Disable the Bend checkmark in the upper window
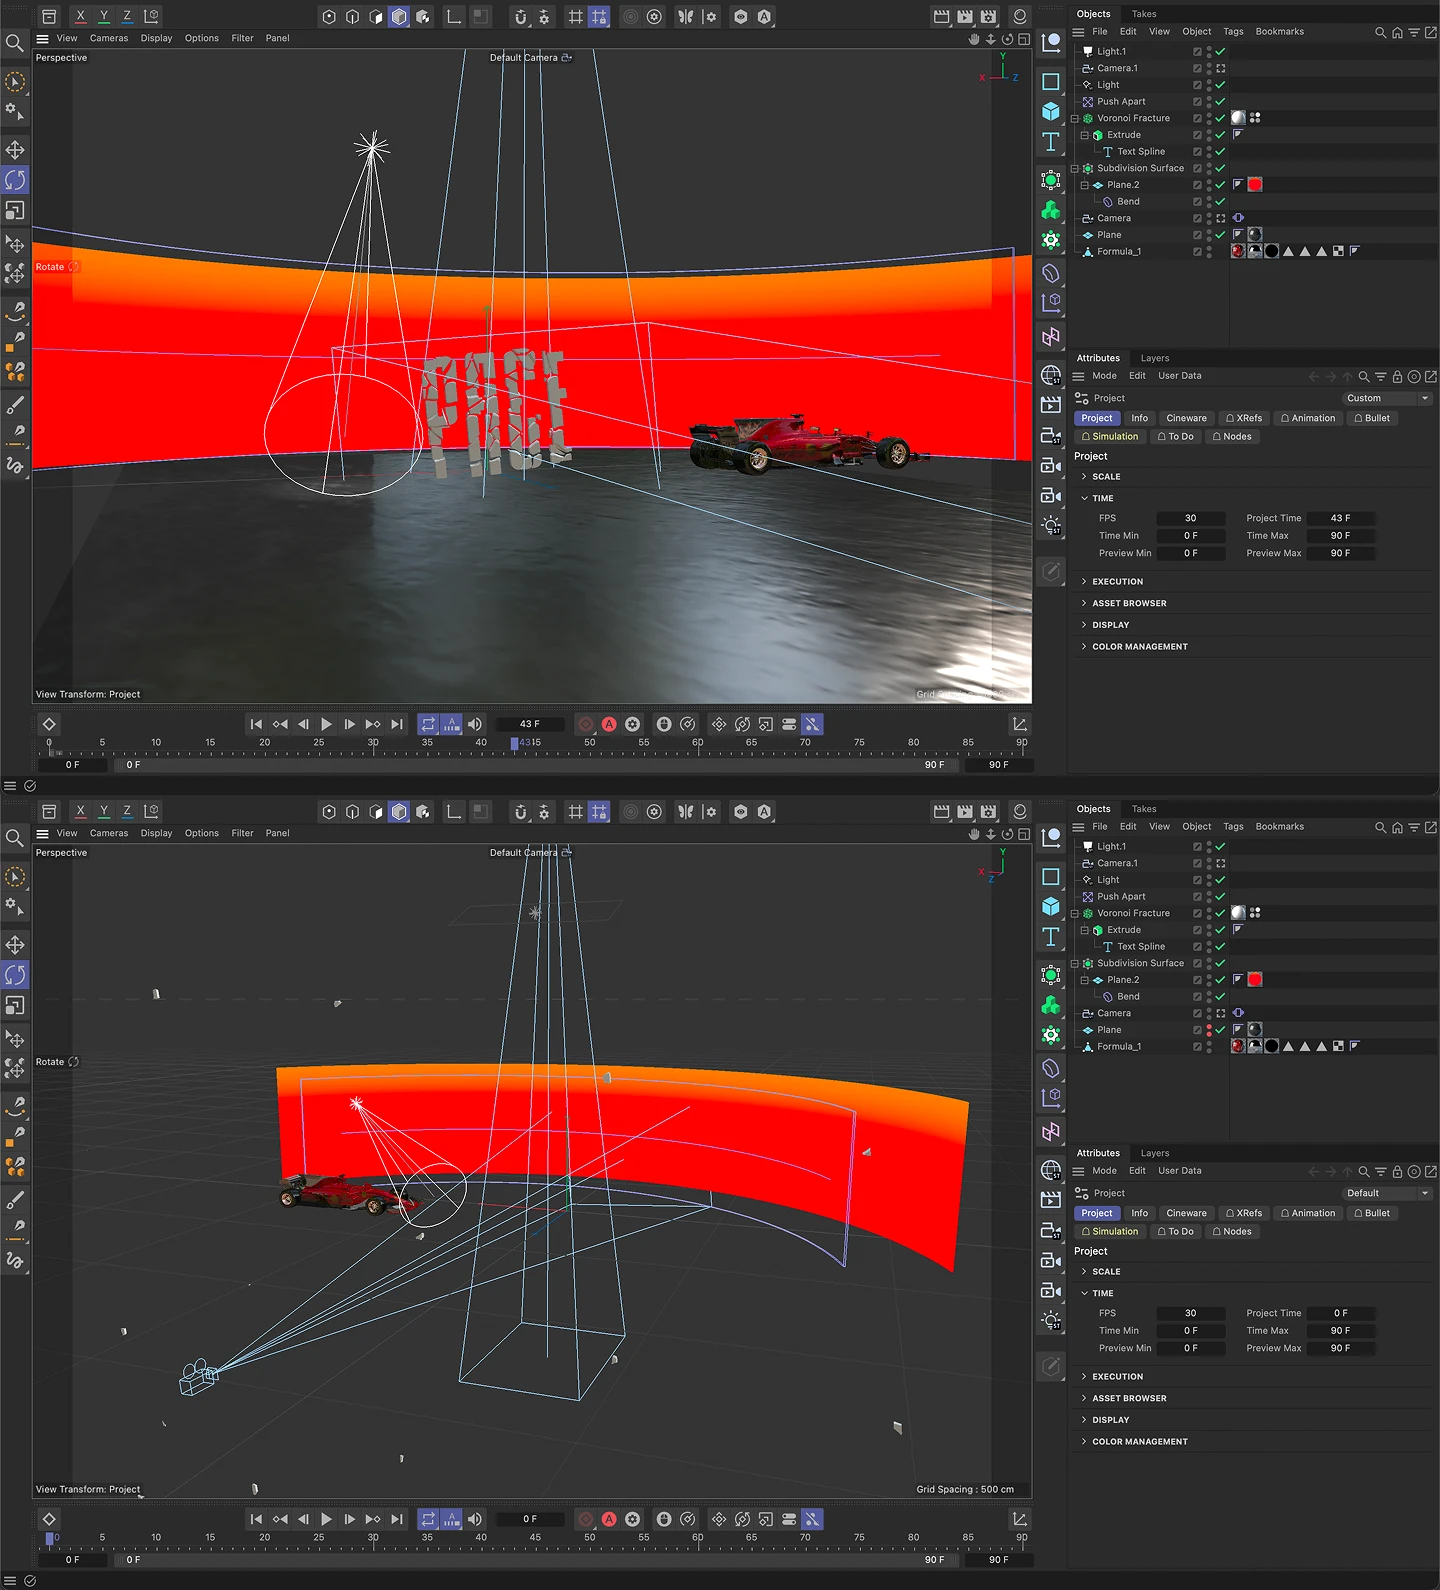This screenshot has width=1440, height=1590. (x=1220, y=201)
